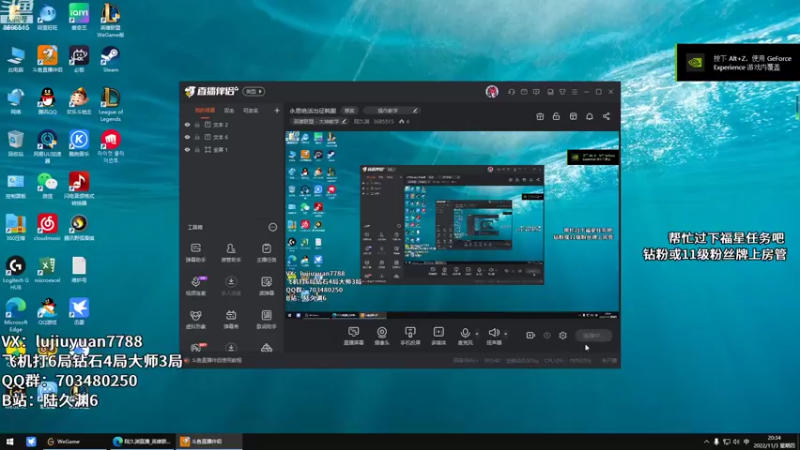Open 读弹幕 tool in toolbox
Image resolution: width=800 pixels, height=450 pixels.
point(266,286)
